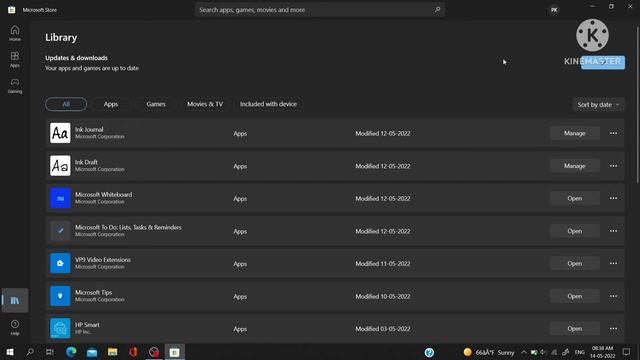This screenshot has height=360, width=640.
Task: Select the Library icon in sidebar
Action: pyautogui.click(x=15, y=300)
